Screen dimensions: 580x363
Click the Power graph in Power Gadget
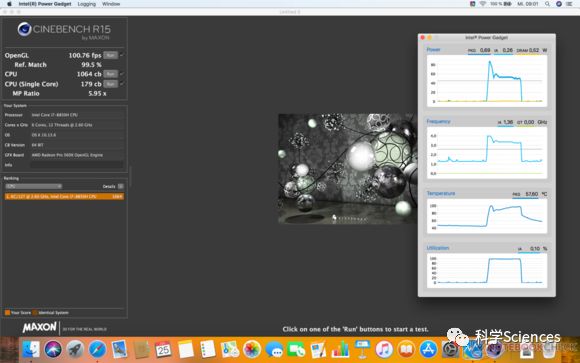[x=487, y=81]
